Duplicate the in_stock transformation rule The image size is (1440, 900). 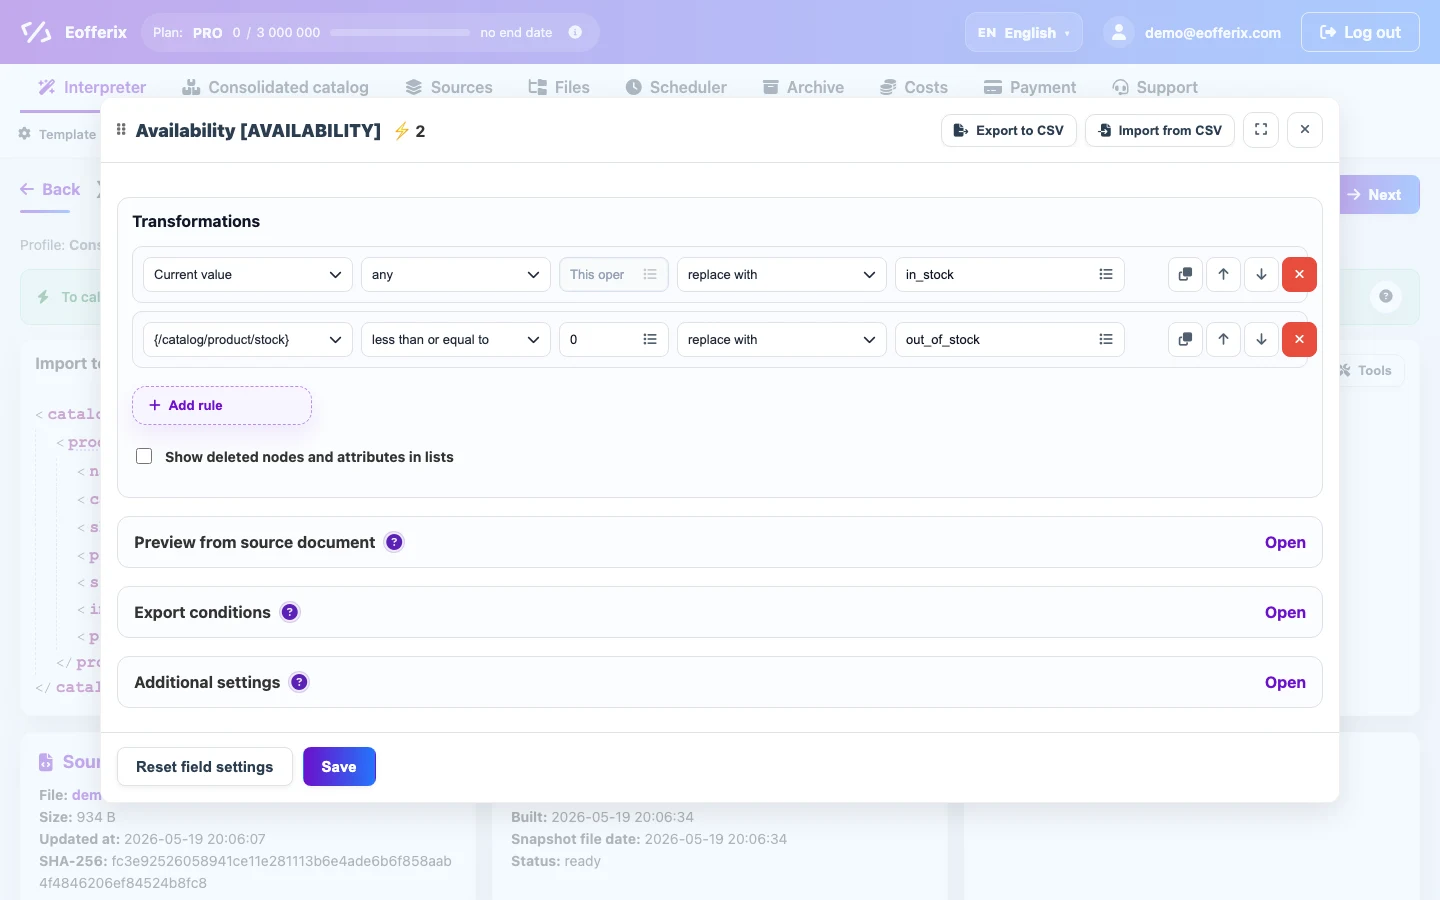[x=1185, y=274]
